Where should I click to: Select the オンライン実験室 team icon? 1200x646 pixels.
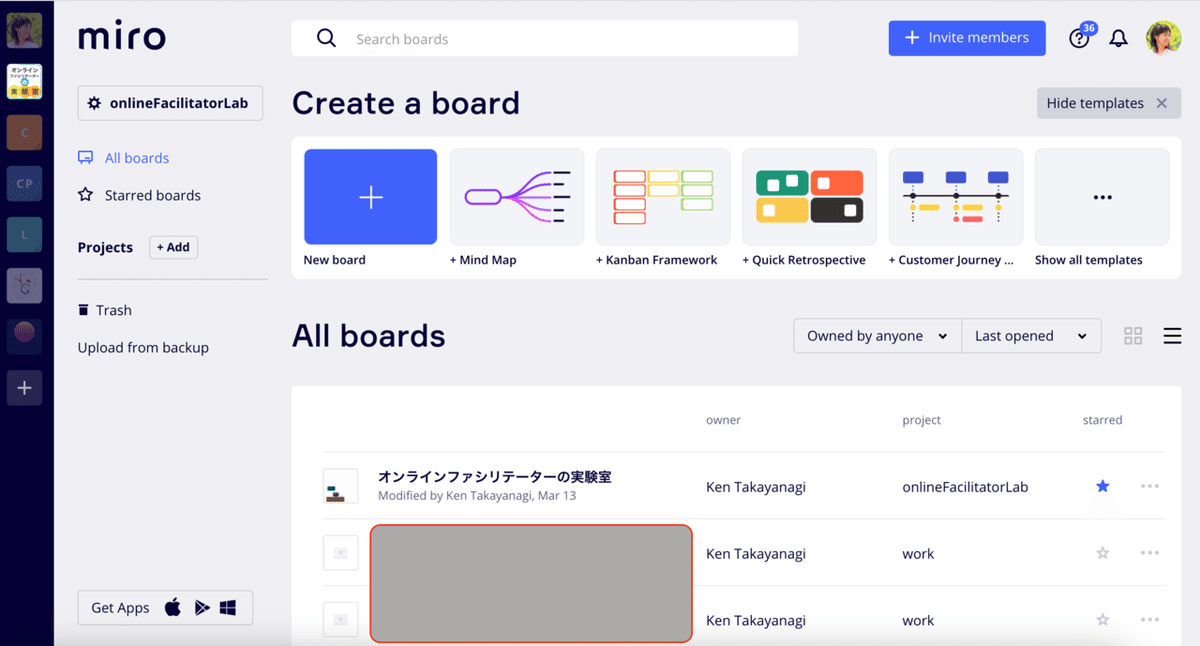(x=25, y=81)
